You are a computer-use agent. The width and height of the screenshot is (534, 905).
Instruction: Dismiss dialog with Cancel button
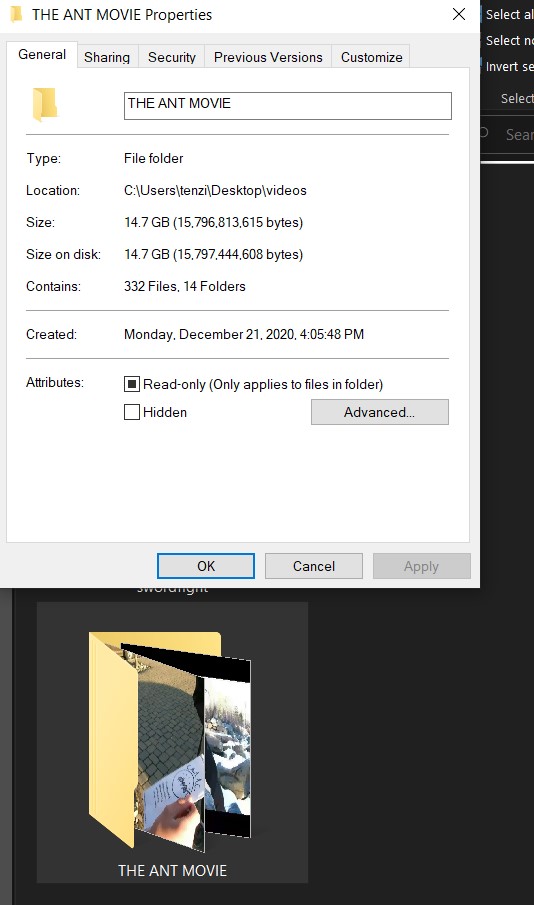click(313, 566)
